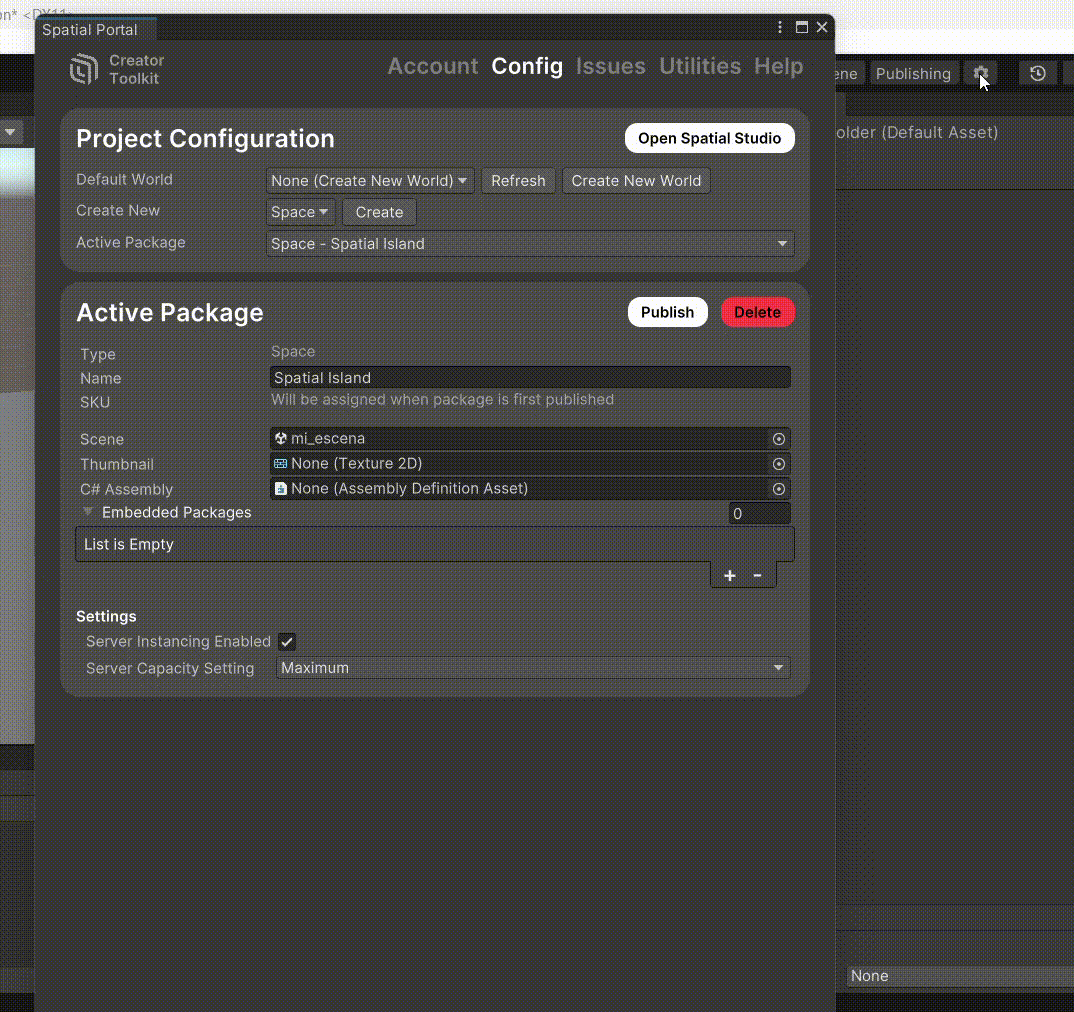Open object picker for C# Assembly field
Viewport: 1074px width, 1012px height.
779,489
